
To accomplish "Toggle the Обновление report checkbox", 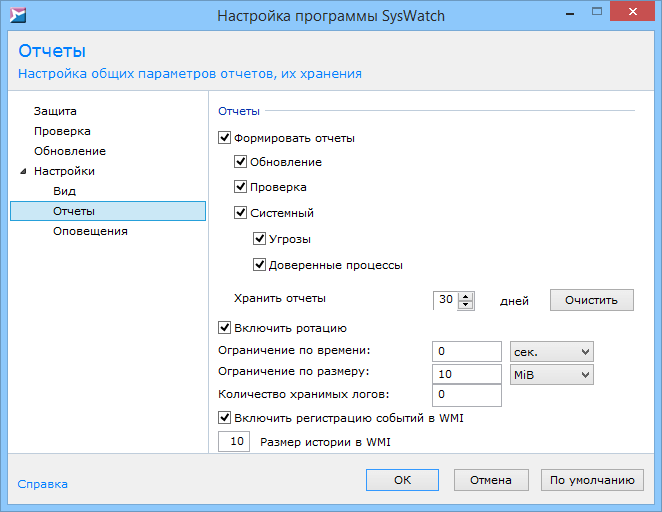I will [240, 162].
